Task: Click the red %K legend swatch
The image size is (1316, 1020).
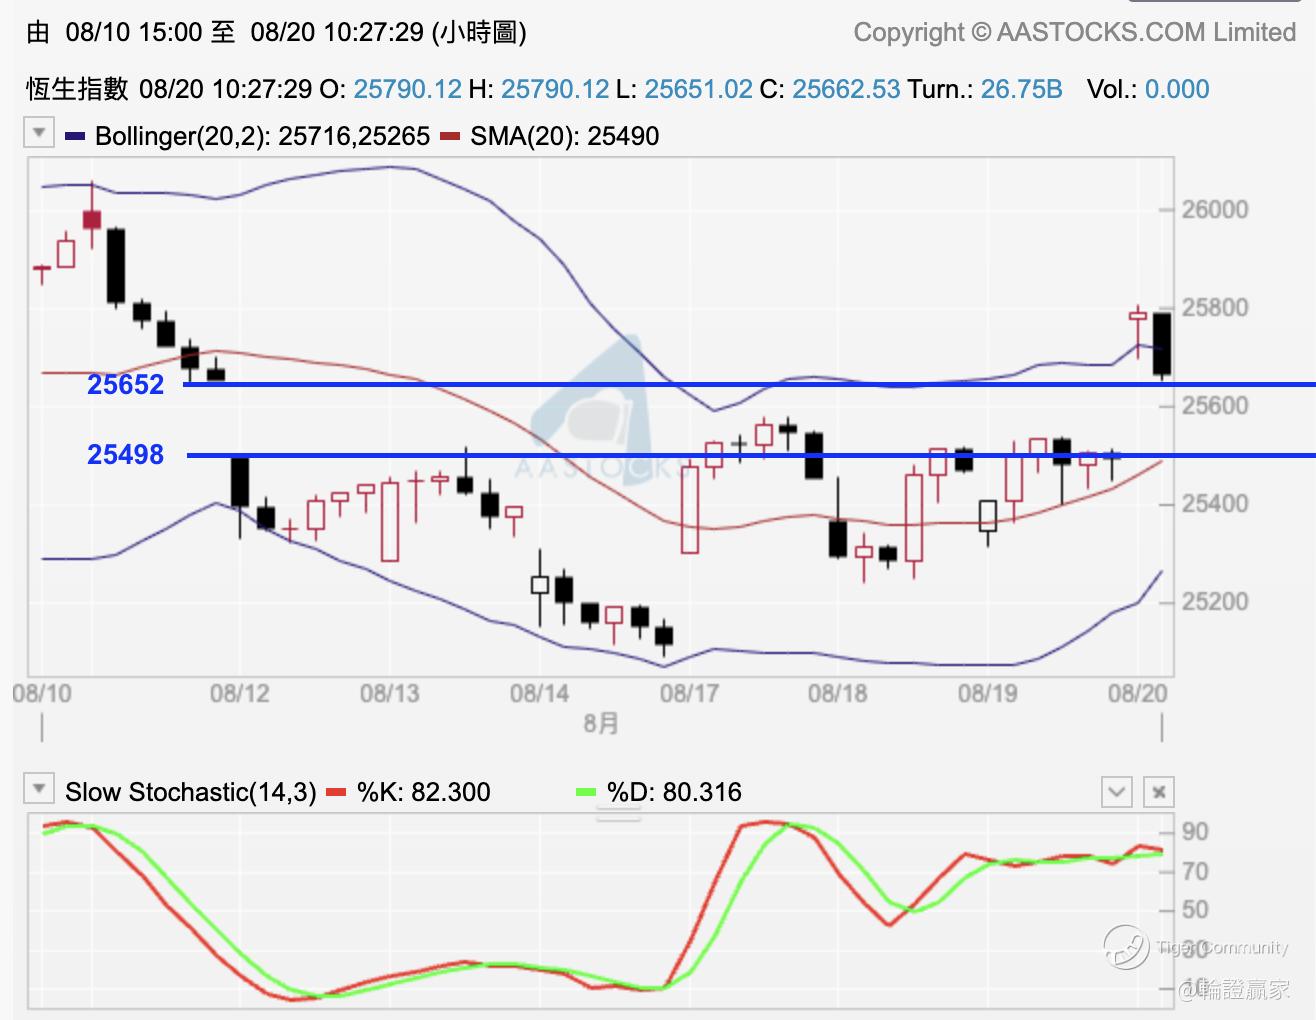Action: [x=336, y=793]
